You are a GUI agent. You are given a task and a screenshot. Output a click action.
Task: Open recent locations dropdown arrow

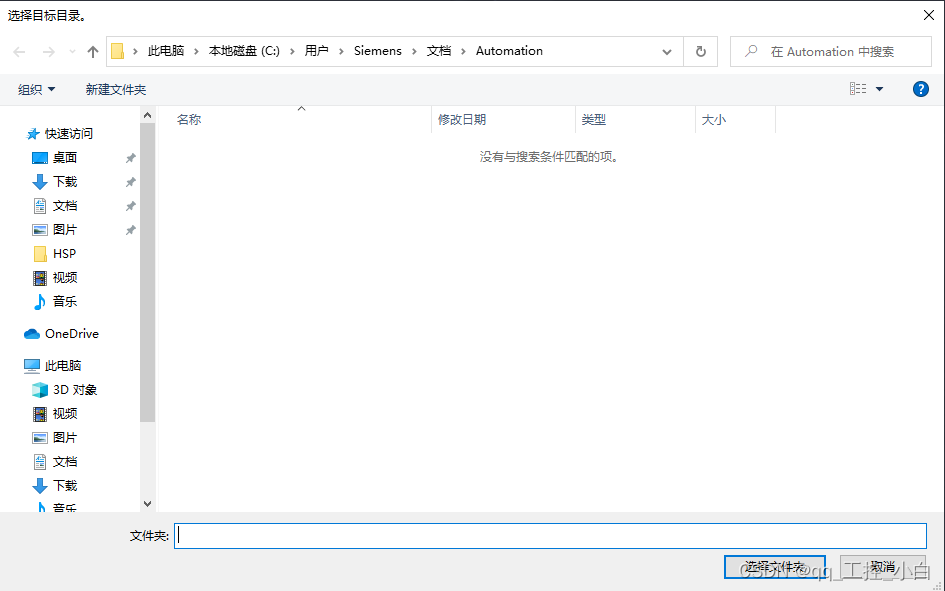pos(72,52)
